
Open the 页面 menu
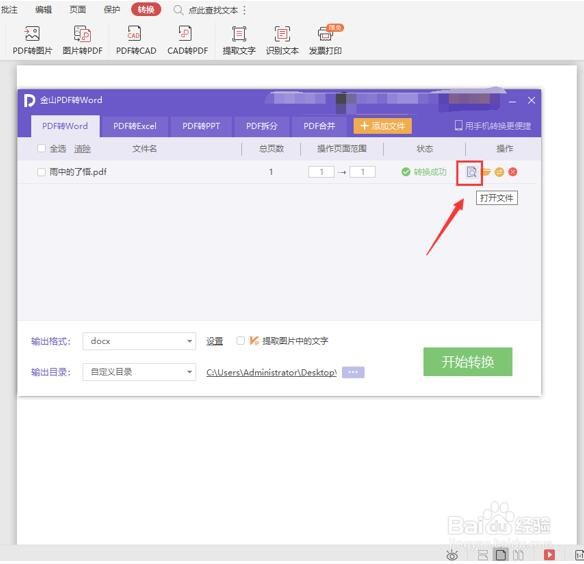point(77,10)
